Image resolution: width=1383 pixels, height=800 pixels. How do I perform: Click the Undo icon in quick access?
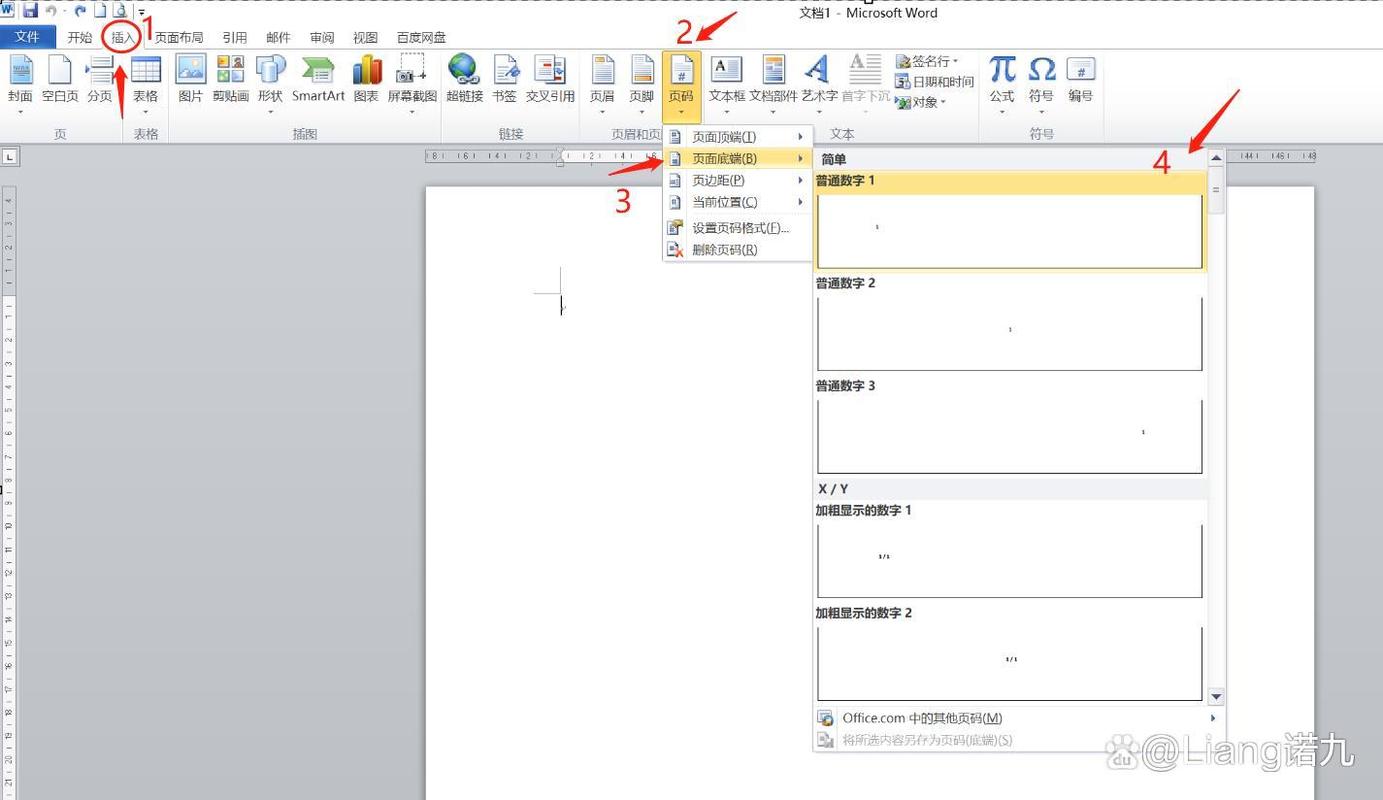click(x=52, y=10)
